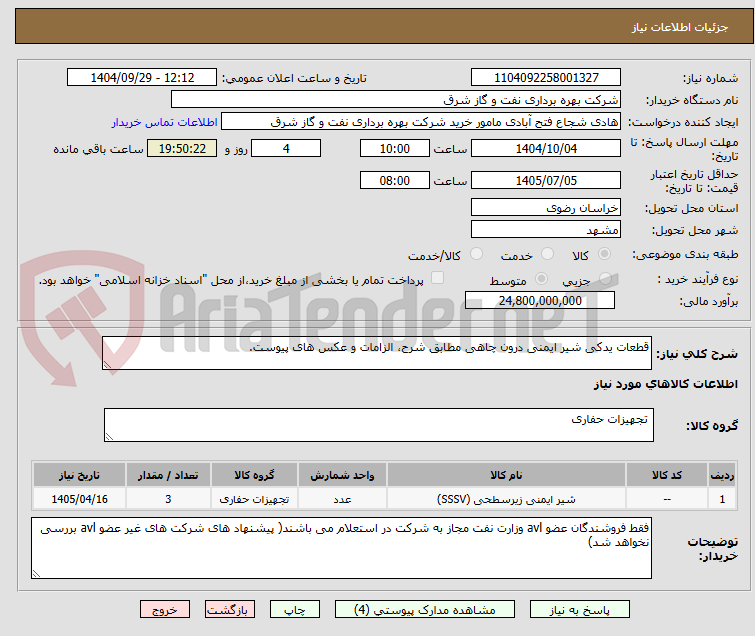Click the price validity date 1405/07/05

[546, 181]
